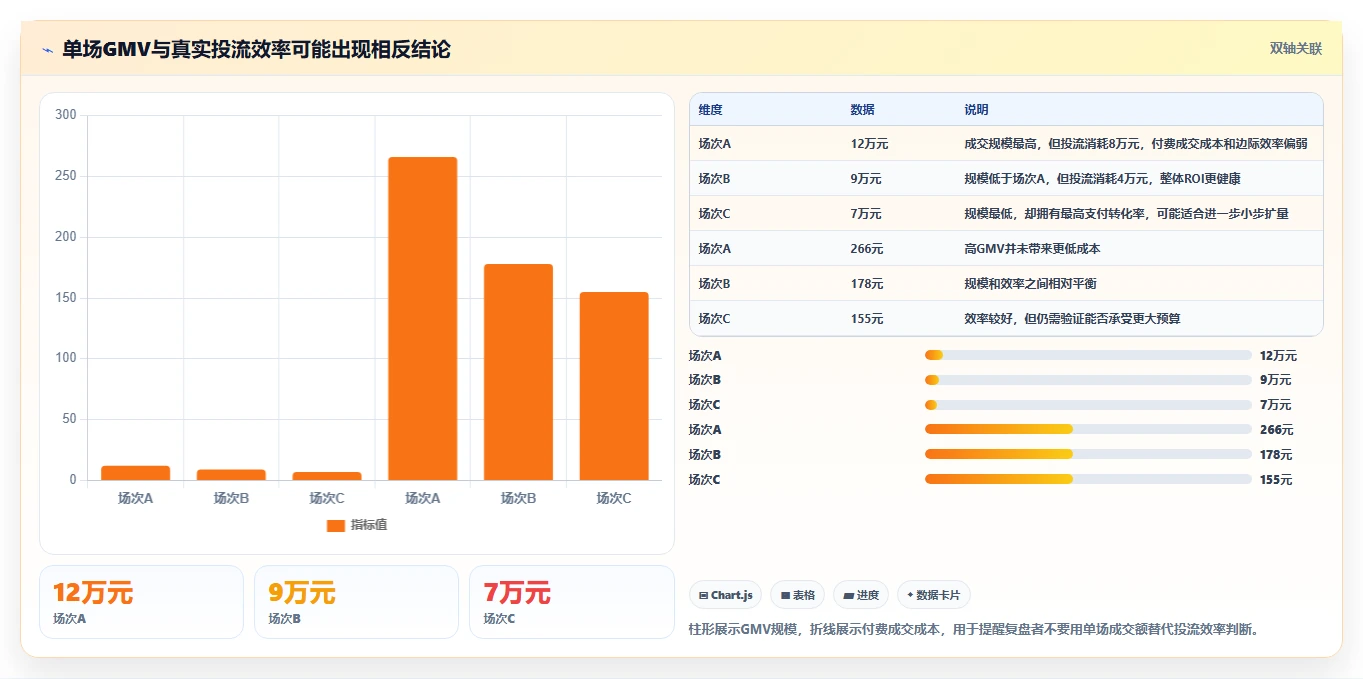Click the card title 单场GMV与真实投流效率
This screenshot has height=679, width=1363.
tap(256, 49)
